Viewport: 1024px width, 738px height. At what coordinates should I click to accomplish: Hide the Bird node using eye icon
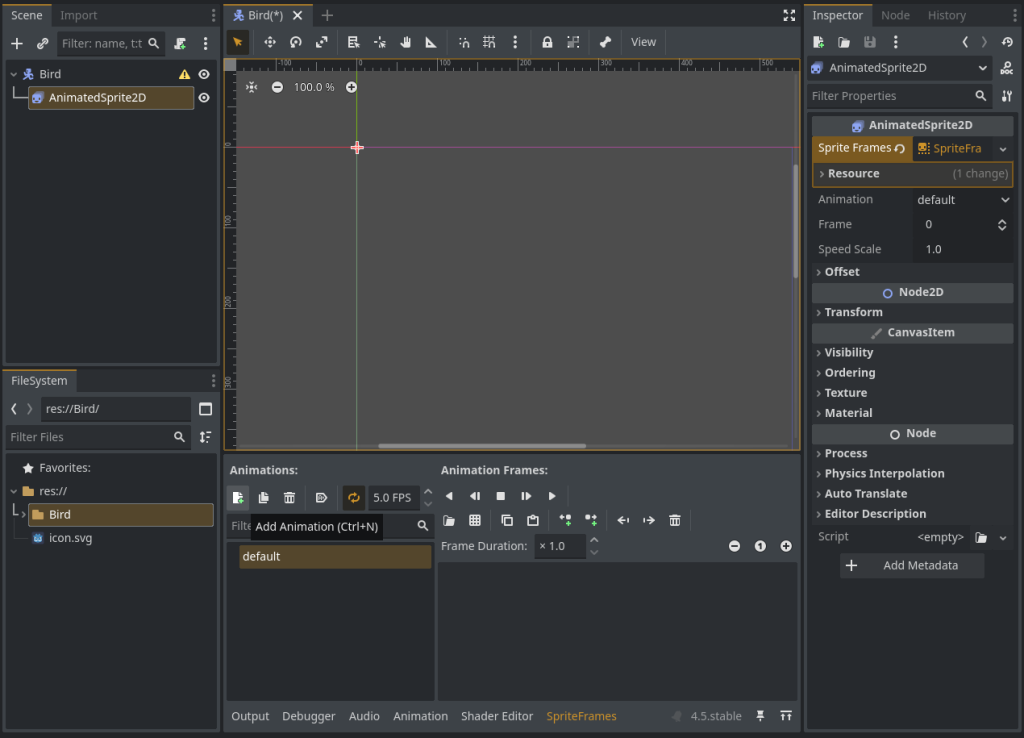(204, 74)
